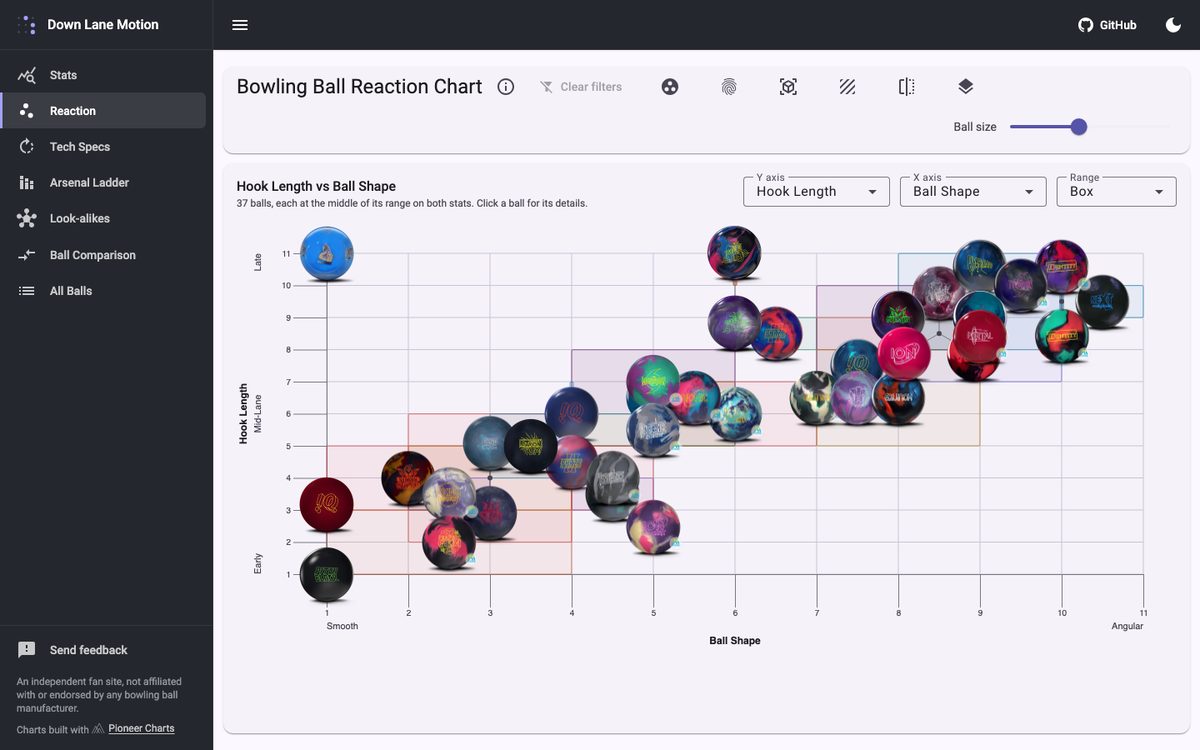Open the X axis Ball Shape dropdown
This screenshot has width=1200, height=750.
pos(973,192)
